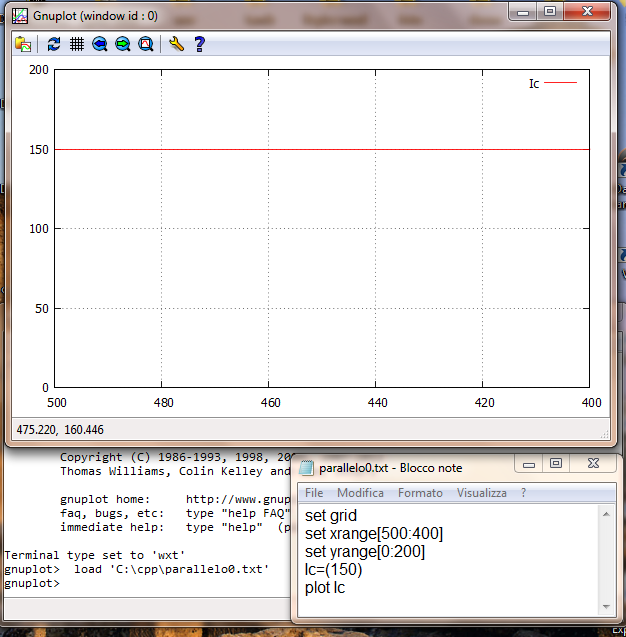The image size is (626, 637).
Task: Apply the previous zoom settings
Action: (100, 44)
